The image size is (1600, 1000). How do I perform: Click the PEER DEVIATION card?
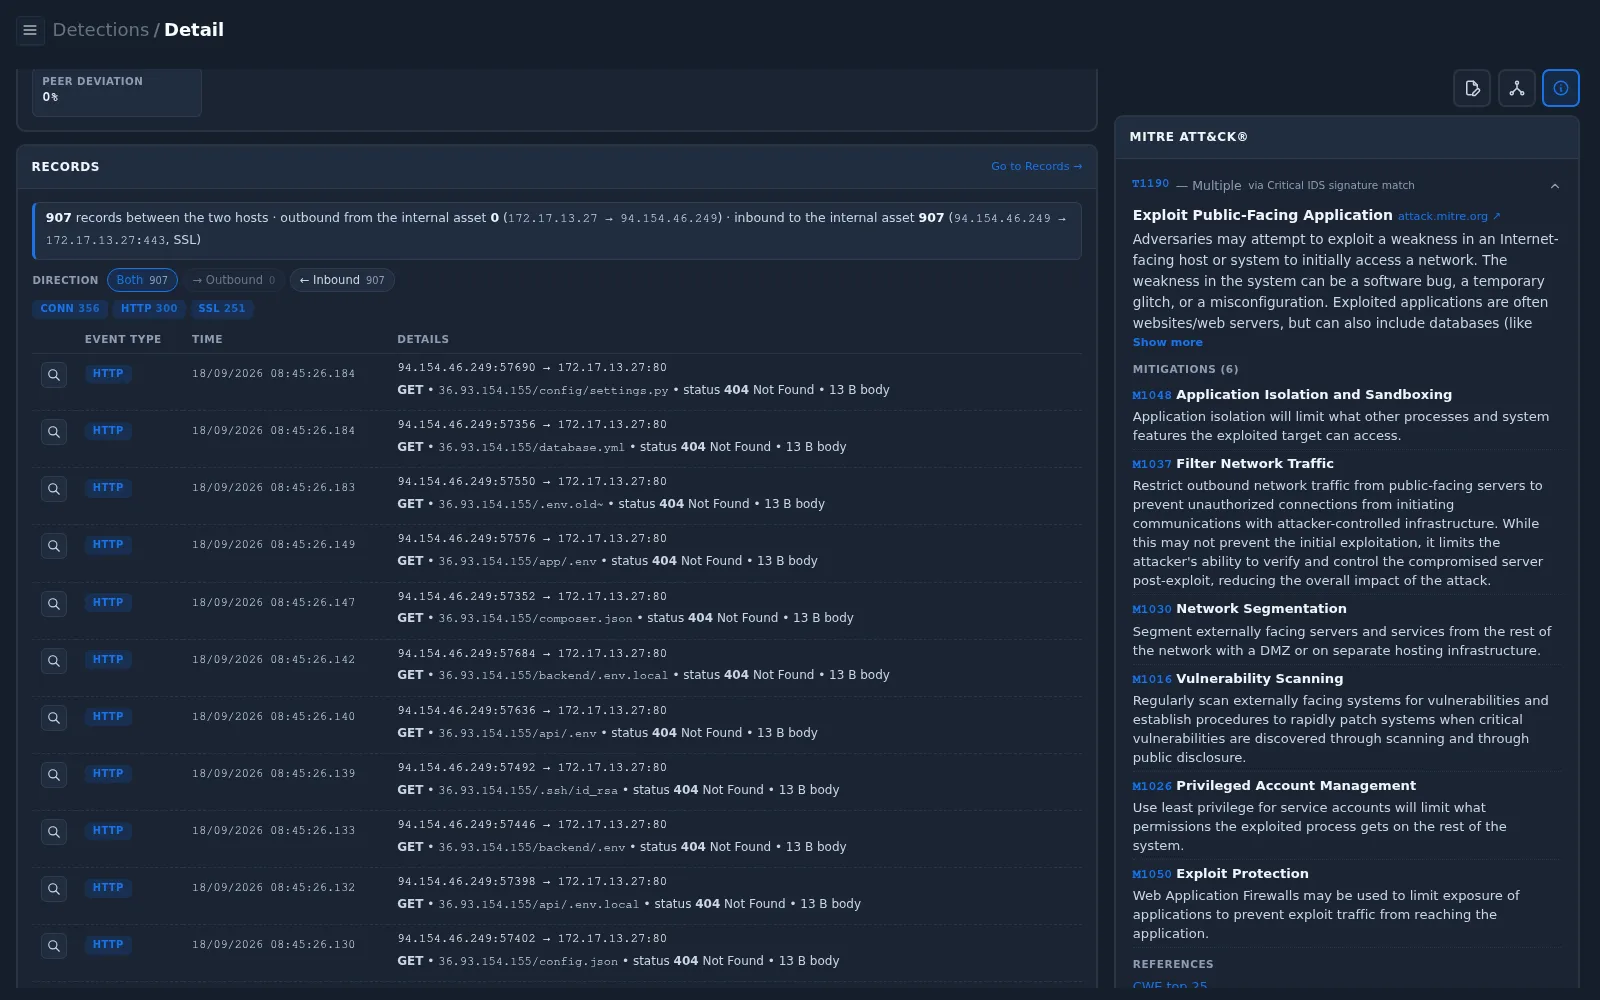[117, 91]
